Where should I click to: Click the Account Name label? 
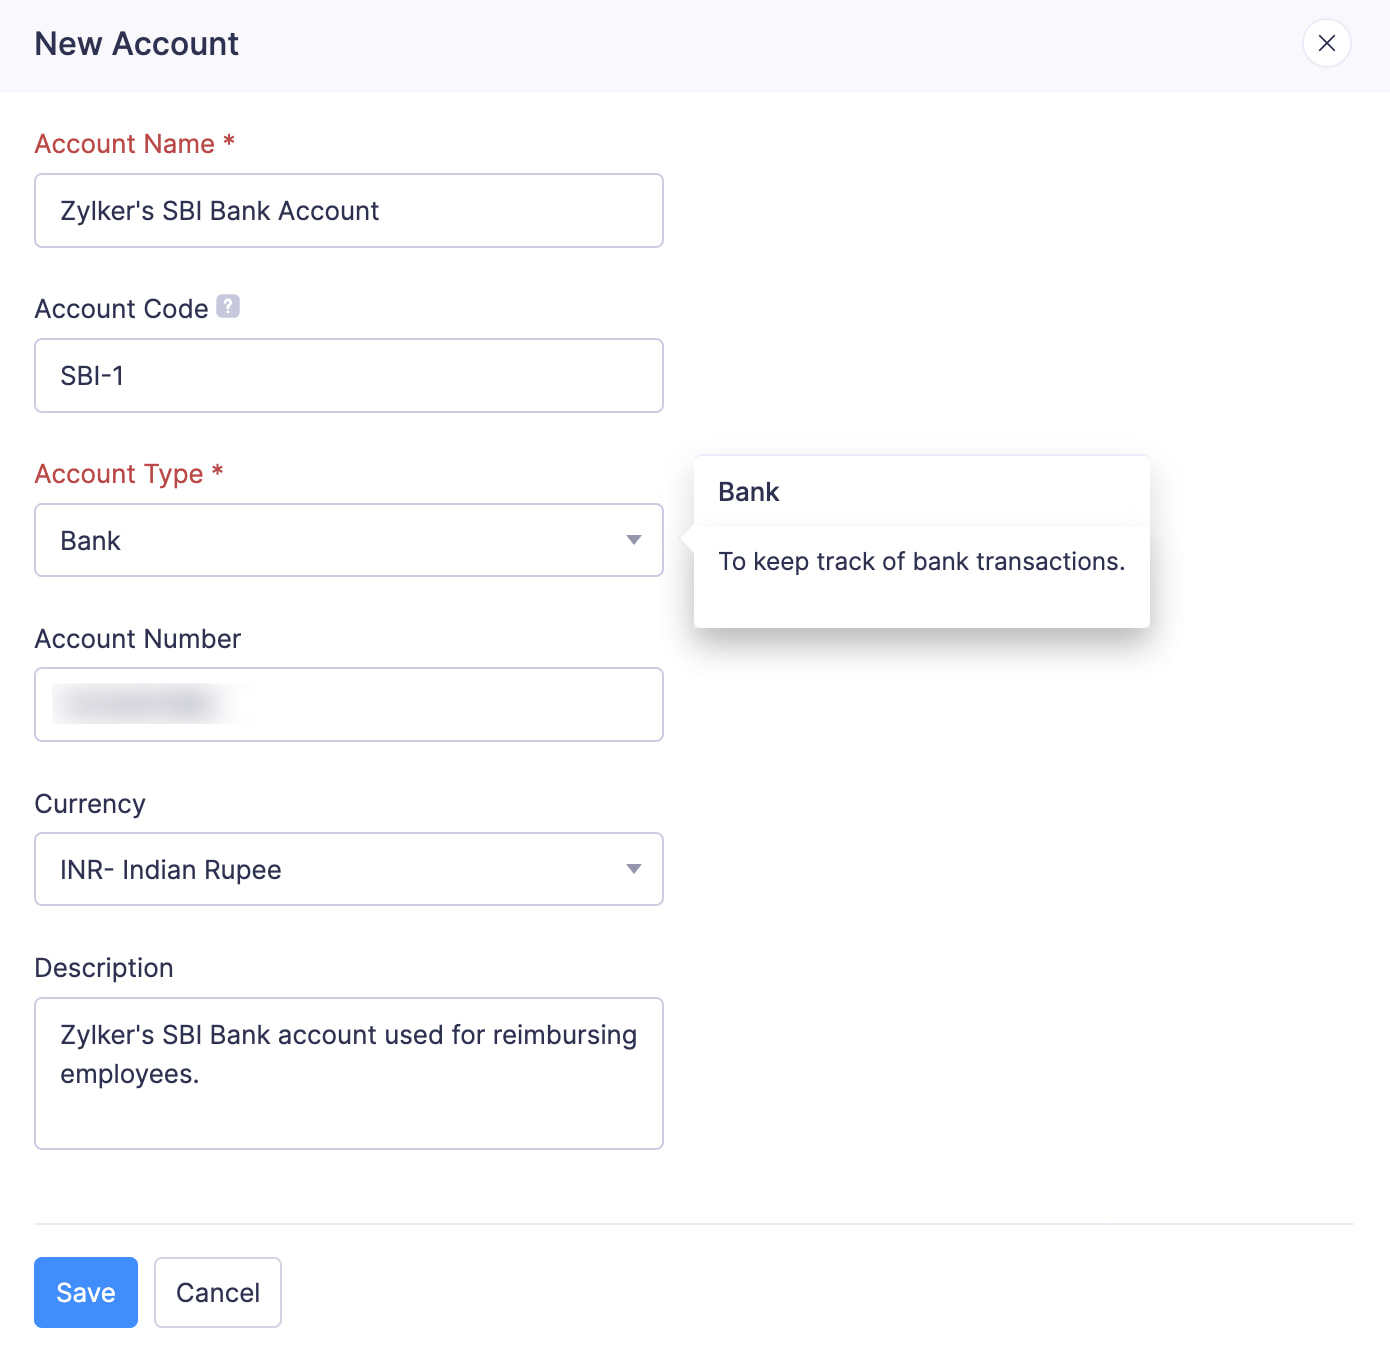click(125, 144)
